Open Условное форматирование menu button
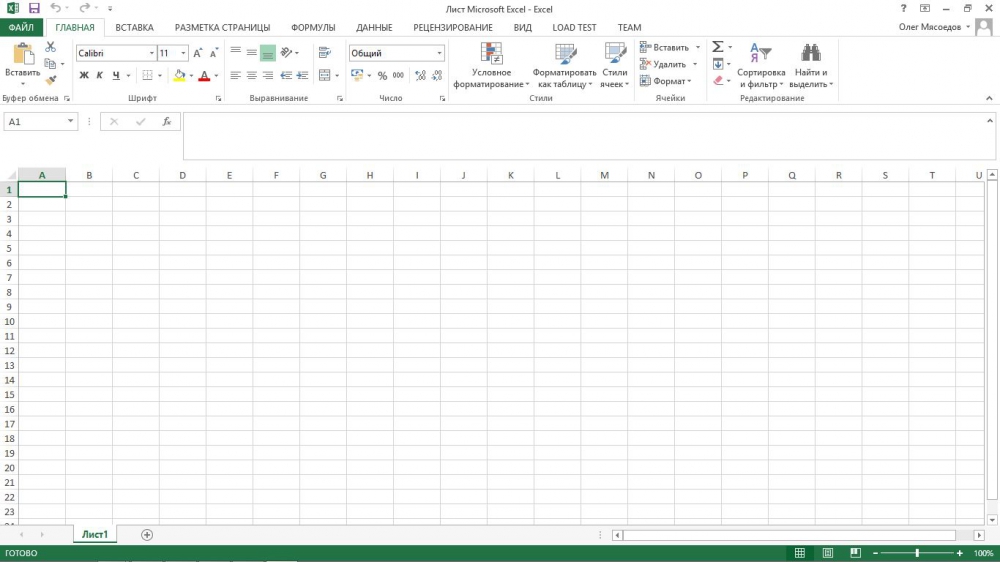The image size is (1000, 562). tap(491, 66)
